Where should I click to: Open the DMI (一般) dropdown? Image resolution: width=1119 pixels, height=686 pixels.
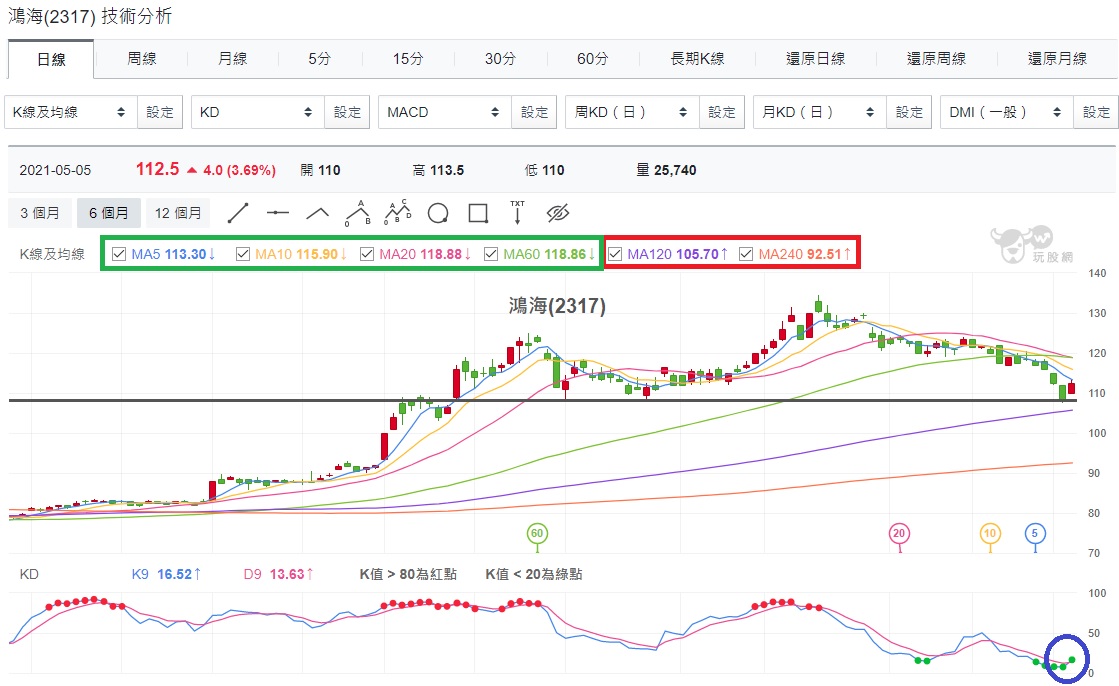point(1006,112)
